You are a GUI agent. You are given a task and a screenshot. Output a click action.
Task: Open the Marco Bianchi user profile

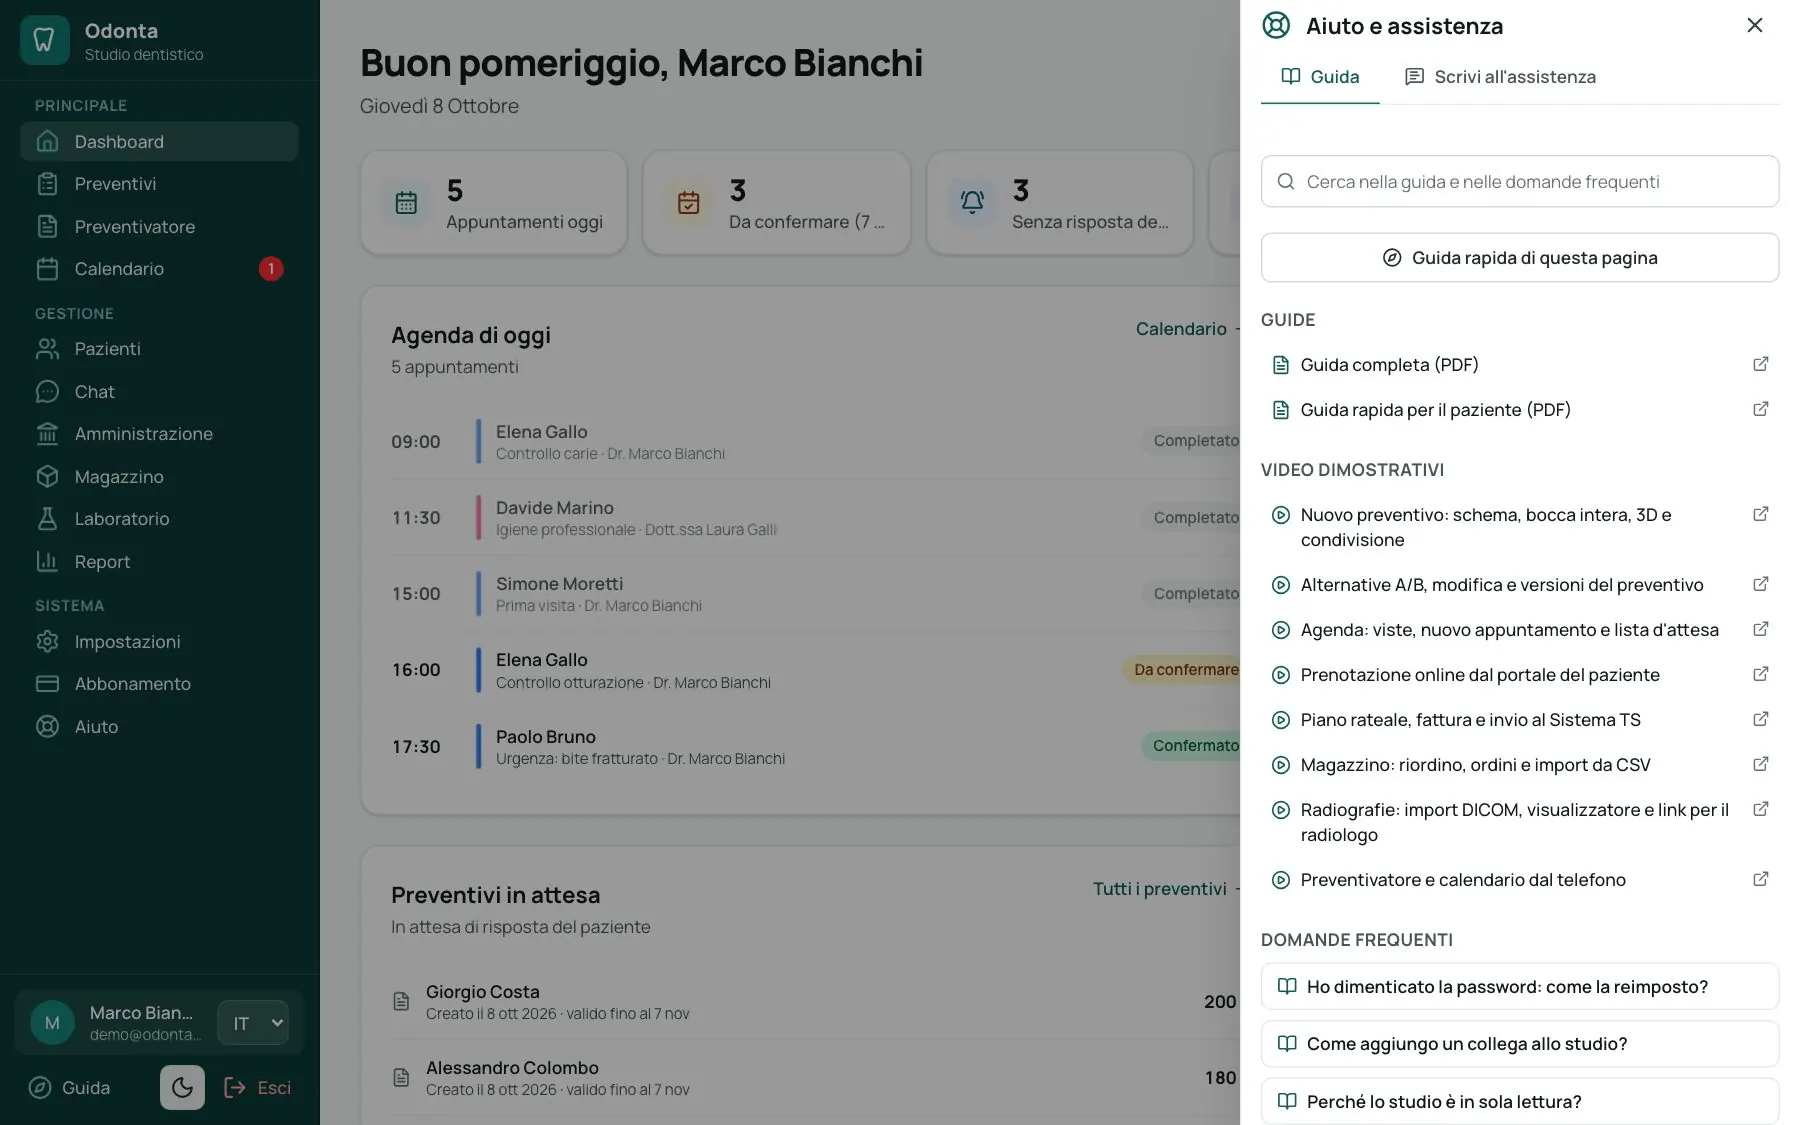(x=116, y=1023)
